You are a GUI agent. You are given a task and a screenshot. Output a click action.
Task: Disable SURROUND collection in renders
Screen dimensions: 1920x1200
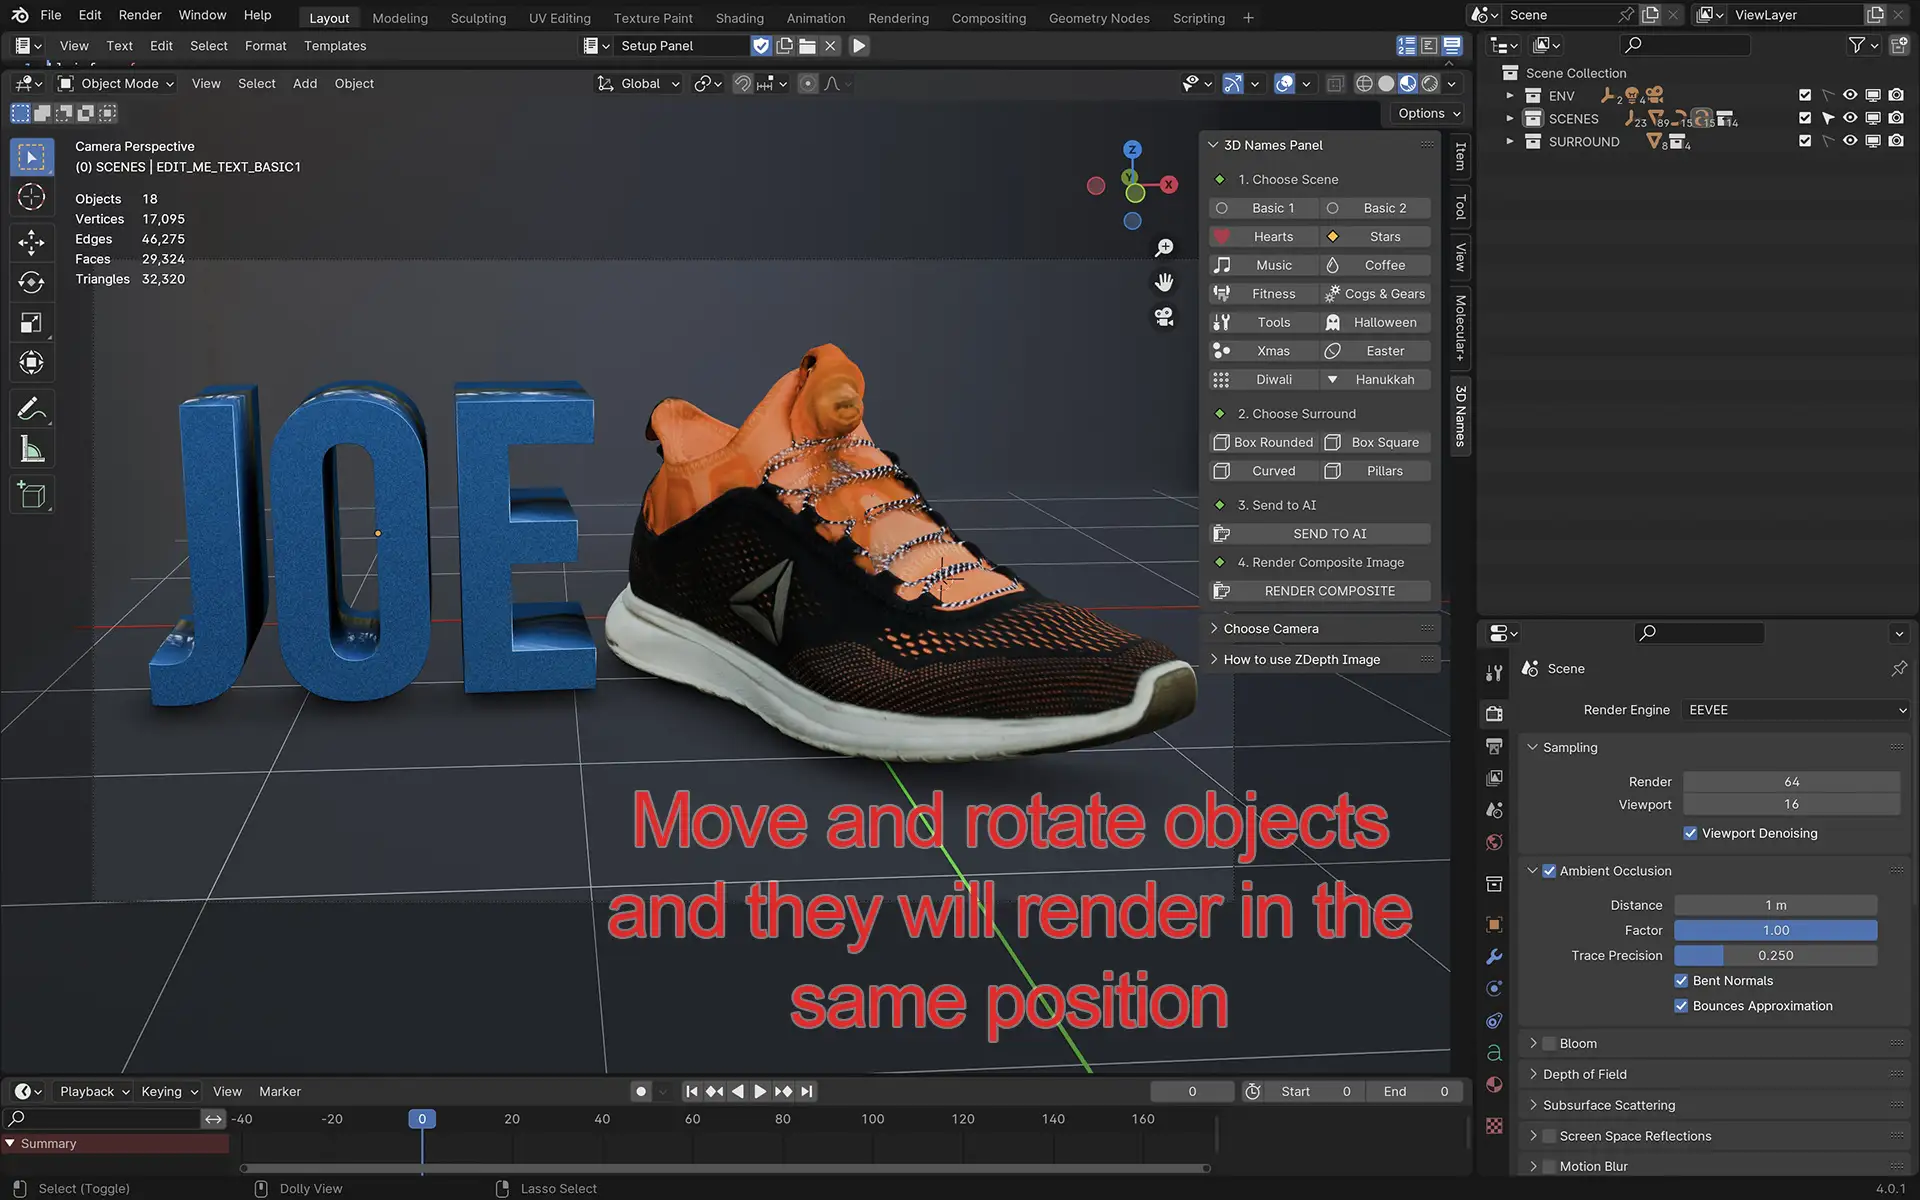(x=1896, y=141)
